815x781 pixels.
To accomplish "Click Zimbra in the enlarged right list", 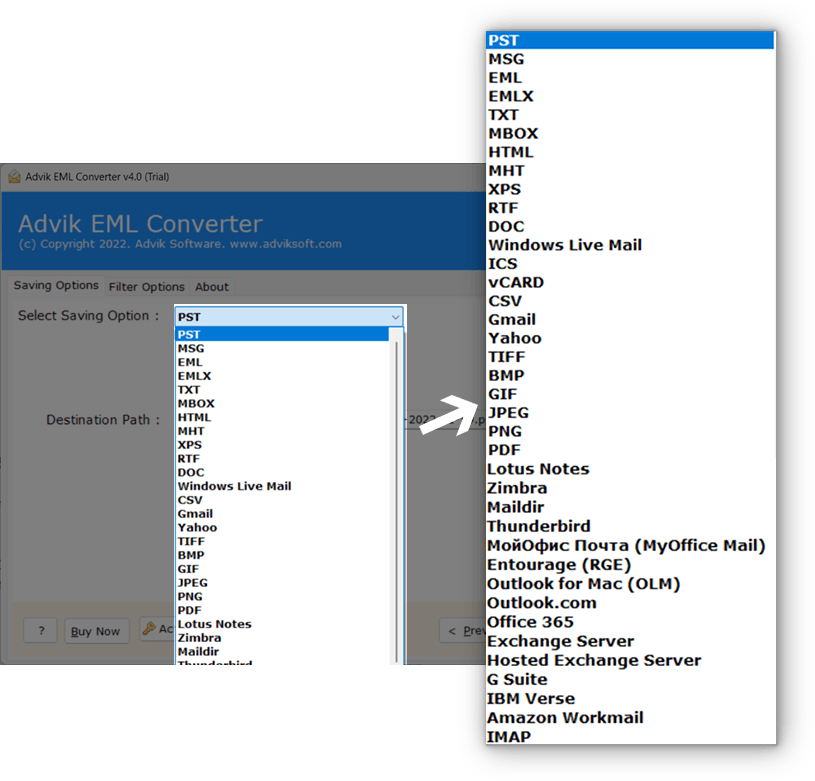I will point(630,488).
